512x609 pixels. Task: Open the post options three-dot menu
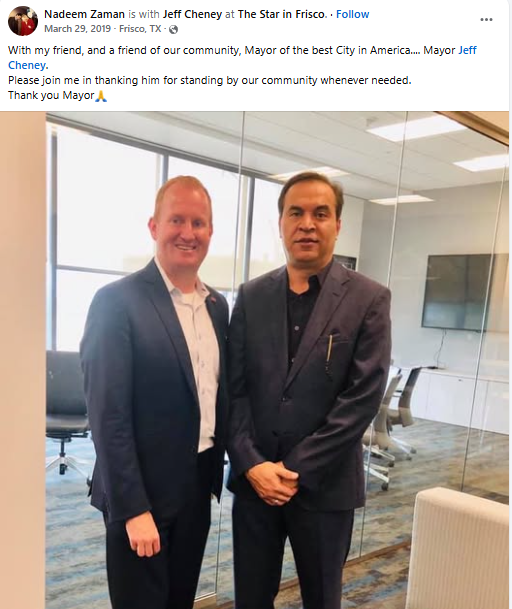pos(486,19)
